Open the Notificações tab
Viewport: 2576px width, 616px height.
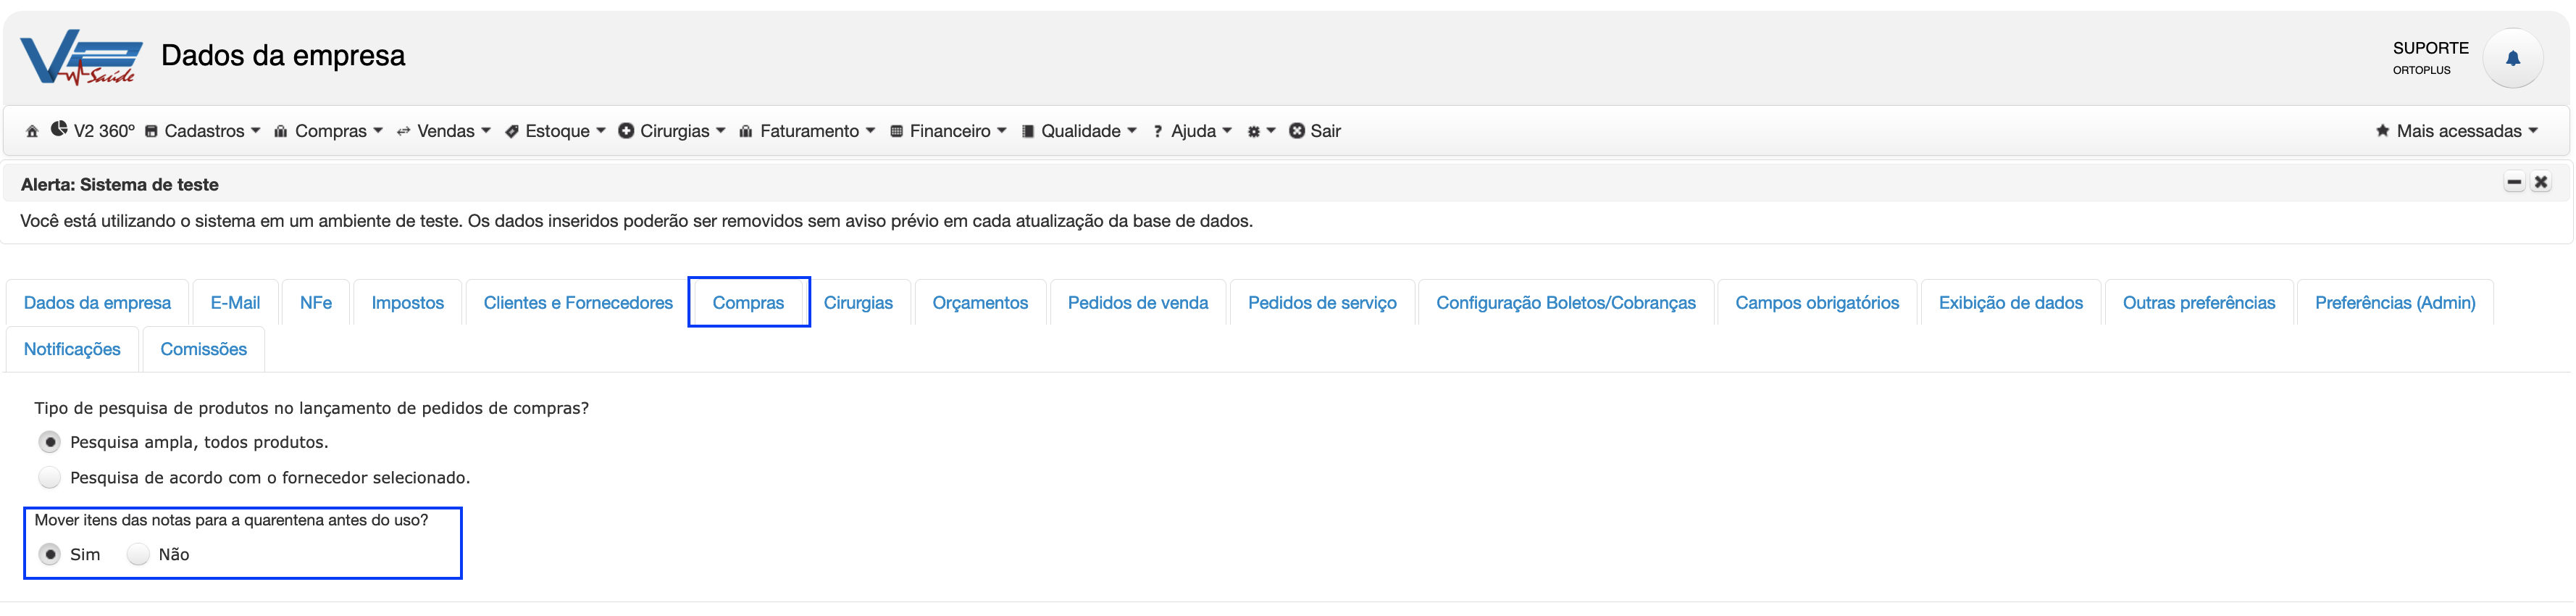(x=72, y=349)
